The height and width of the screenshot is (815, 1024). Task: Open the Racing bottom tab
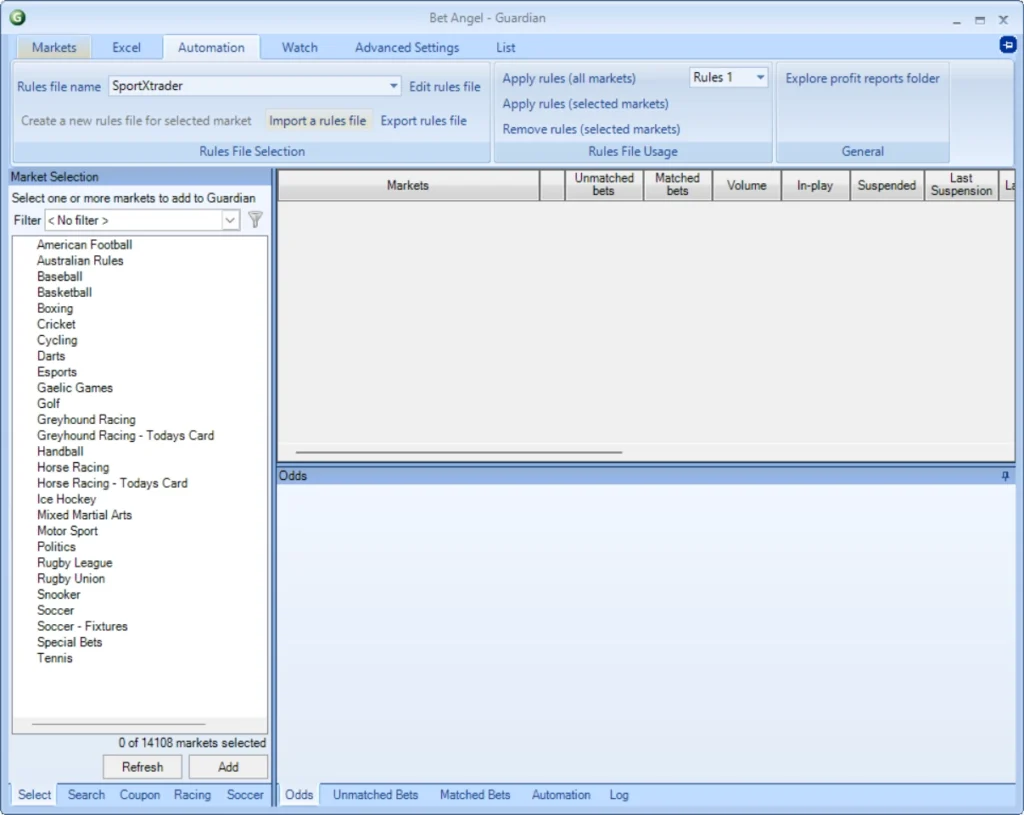click(192, 795)
